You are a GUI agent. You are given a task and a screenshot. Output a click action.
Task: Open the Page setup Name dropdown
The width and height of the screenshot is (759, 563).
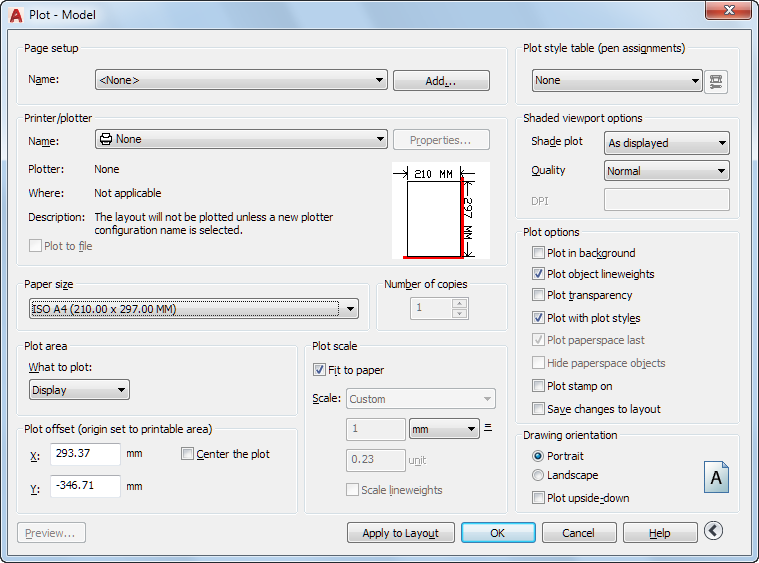tap(241, 80)
